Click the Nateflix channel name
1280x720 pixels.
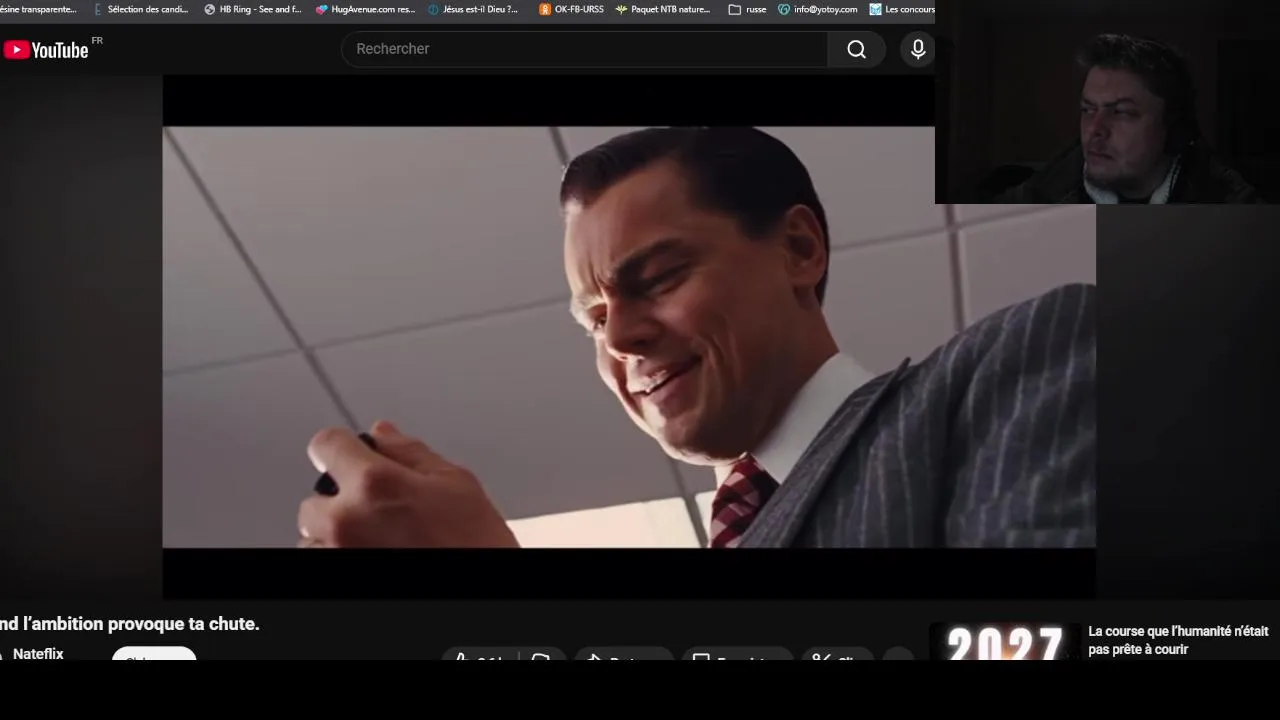tap(38, 654)
